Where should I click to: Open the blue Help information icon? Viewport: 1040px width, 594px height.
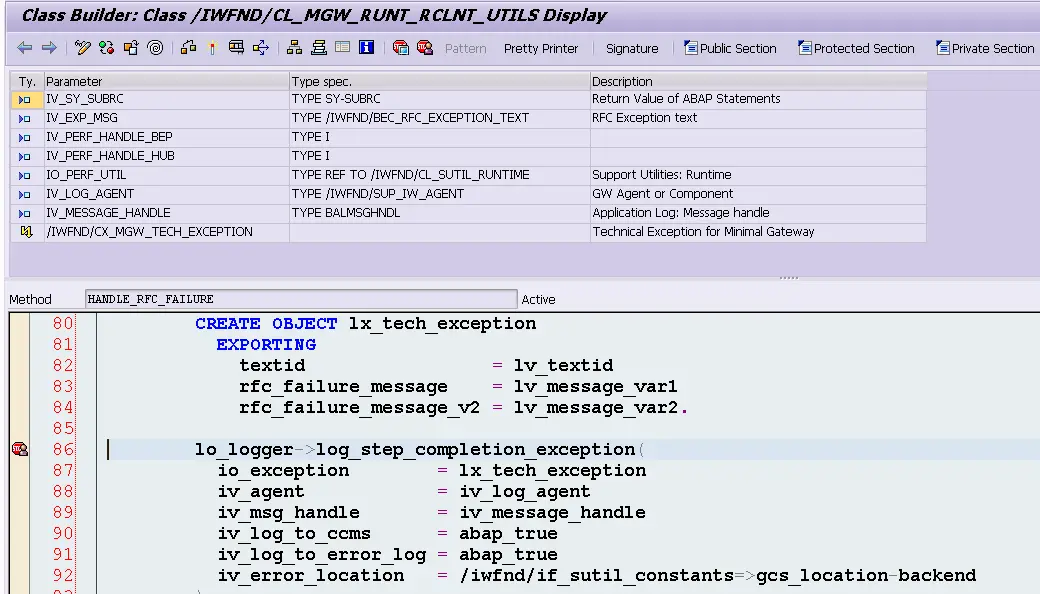pyautogui.click(x=366, y=48)
